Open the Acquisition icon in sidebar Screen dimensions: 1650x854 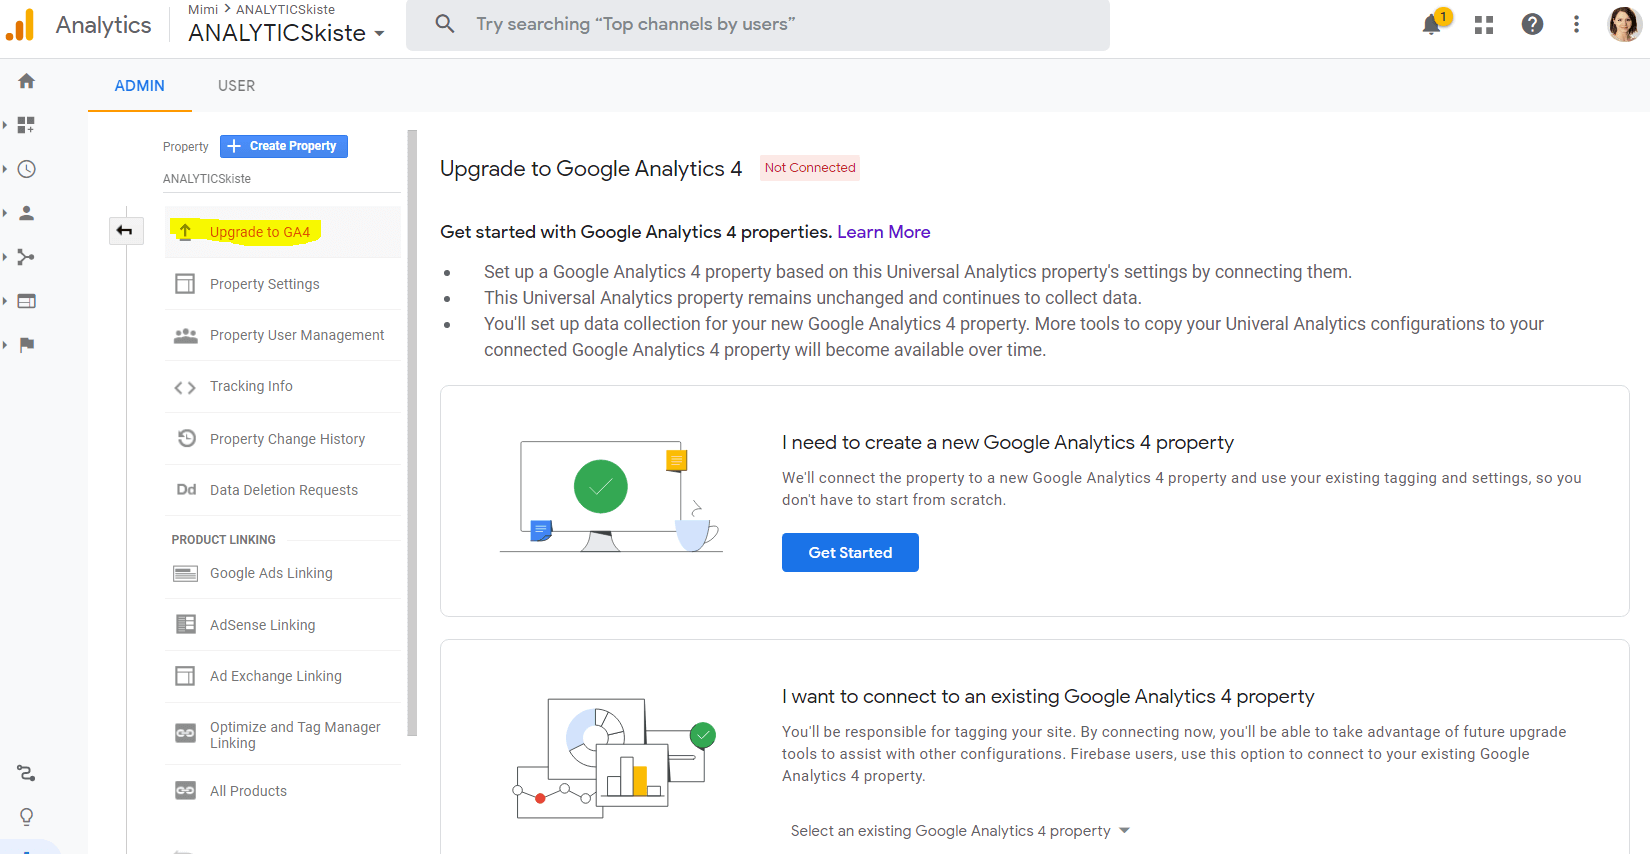(27, 257)
